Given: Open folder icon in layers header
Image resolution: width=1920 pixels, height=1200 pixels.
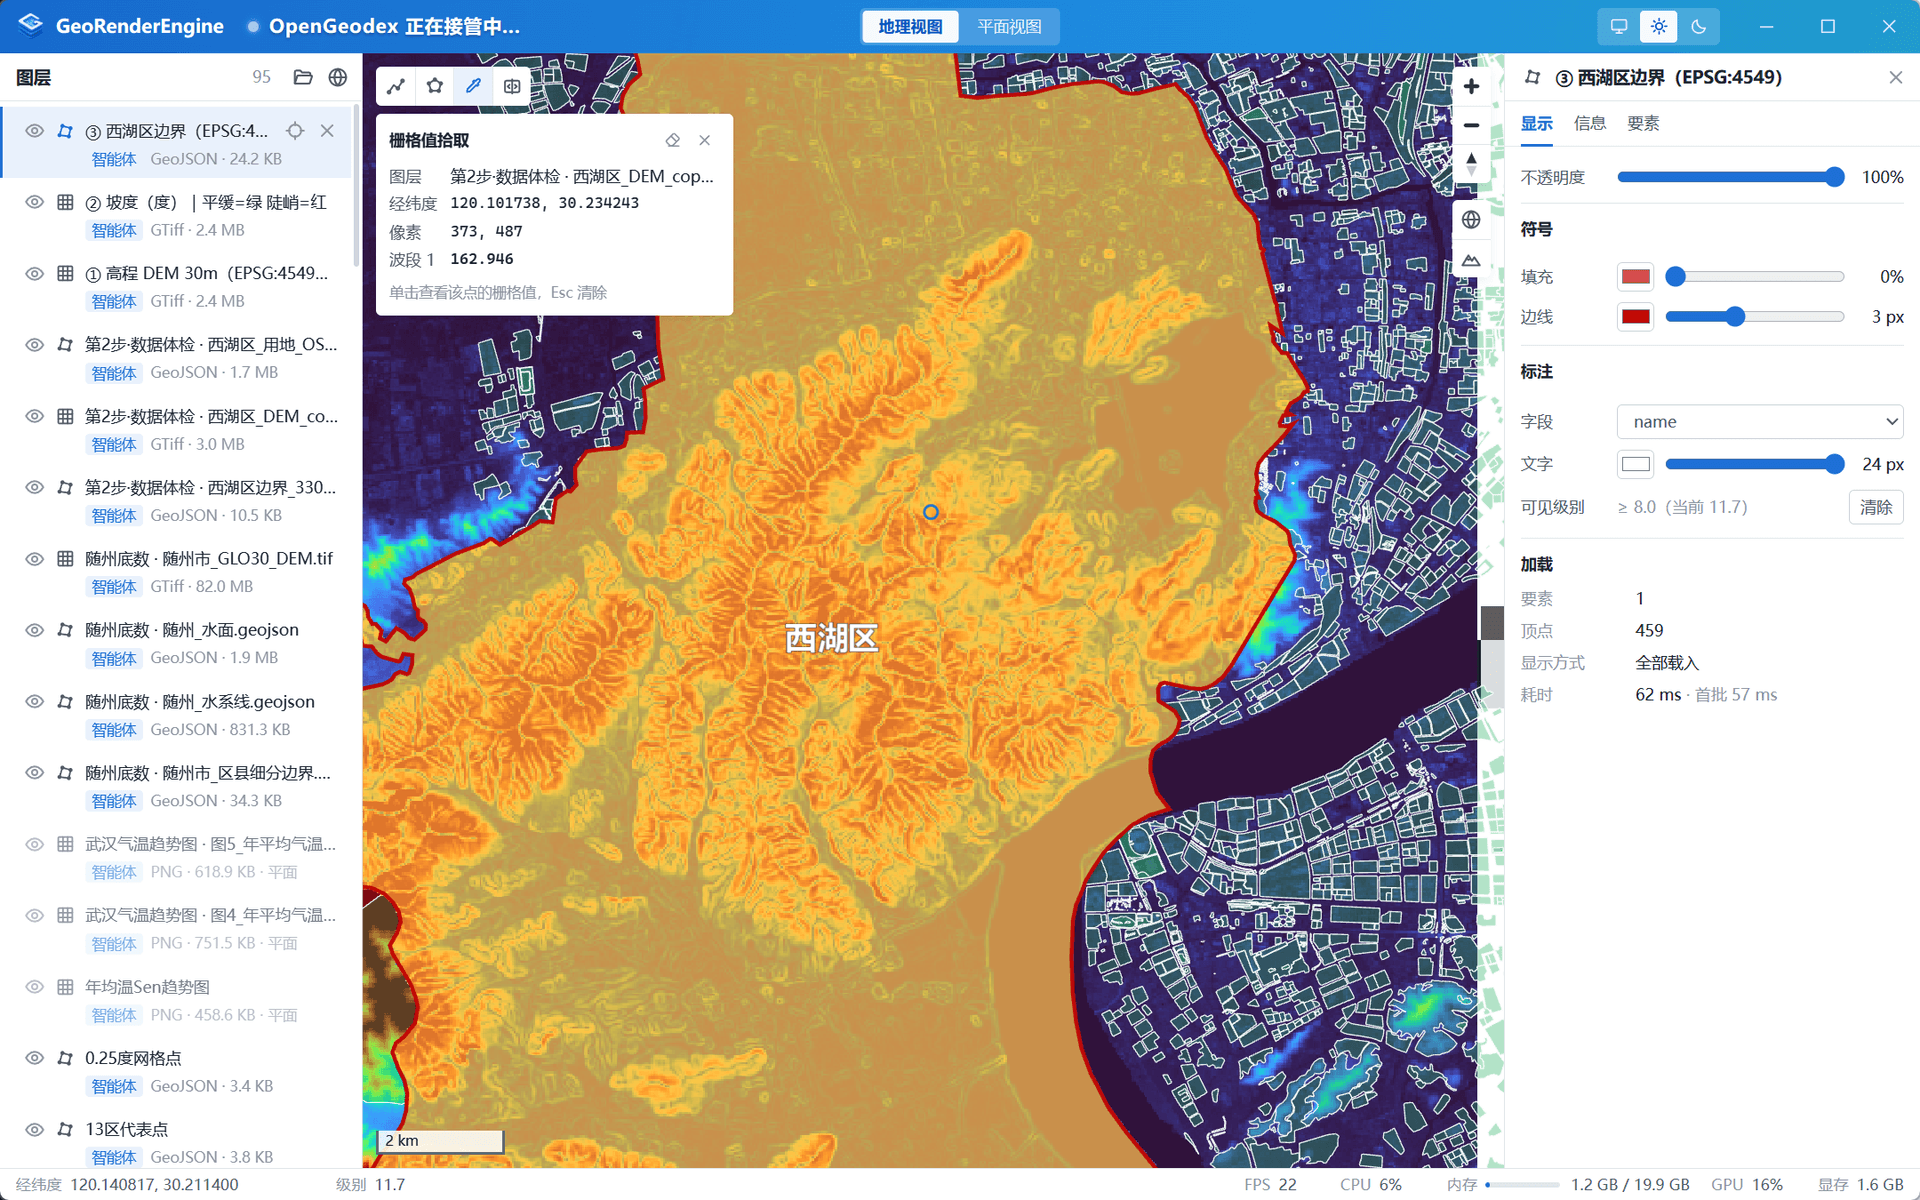Looking at the screenshot, I should (x=303, y=77).
